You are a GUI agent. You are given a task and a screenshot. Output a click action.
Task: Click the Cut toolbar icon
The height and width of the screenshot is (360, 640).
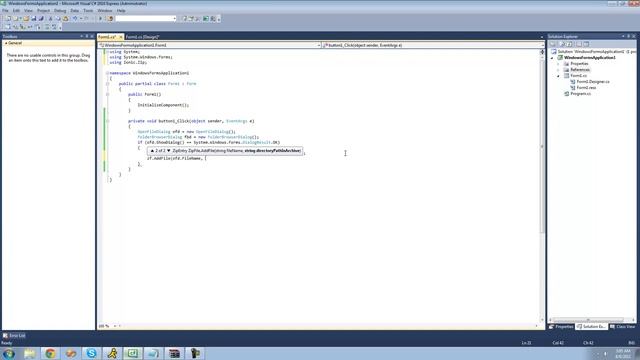[x=50, y=18]
